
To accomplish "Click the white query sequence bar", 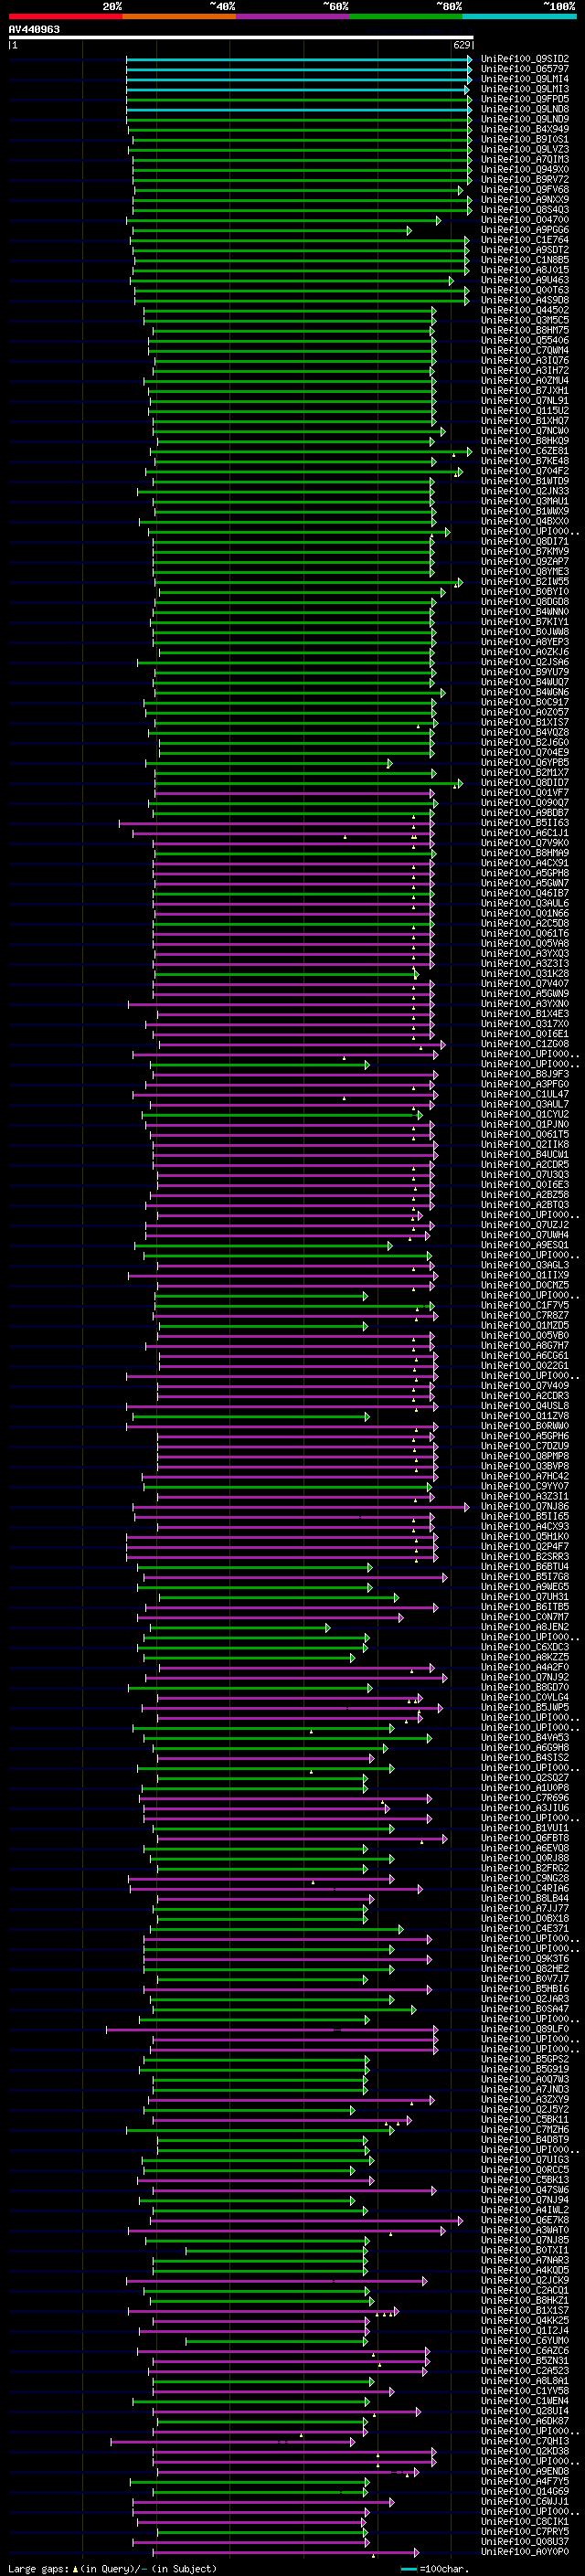I will [241, 37].
